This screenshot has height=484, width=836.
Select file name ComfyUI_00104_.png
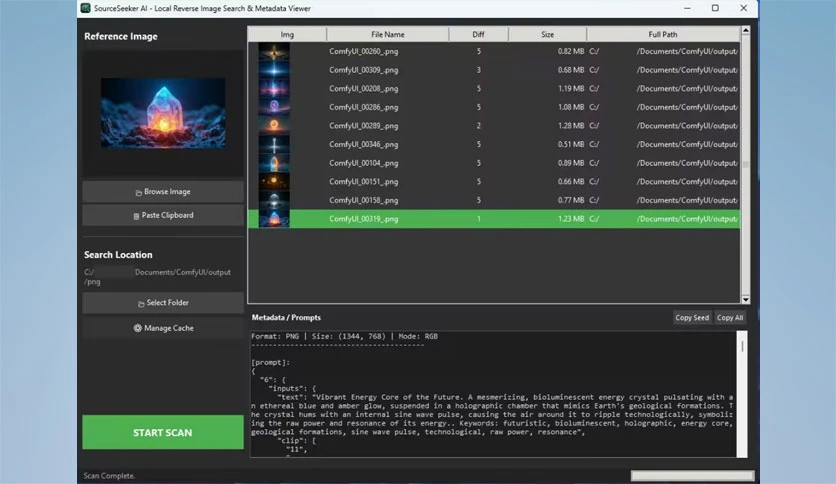(364, 164)
